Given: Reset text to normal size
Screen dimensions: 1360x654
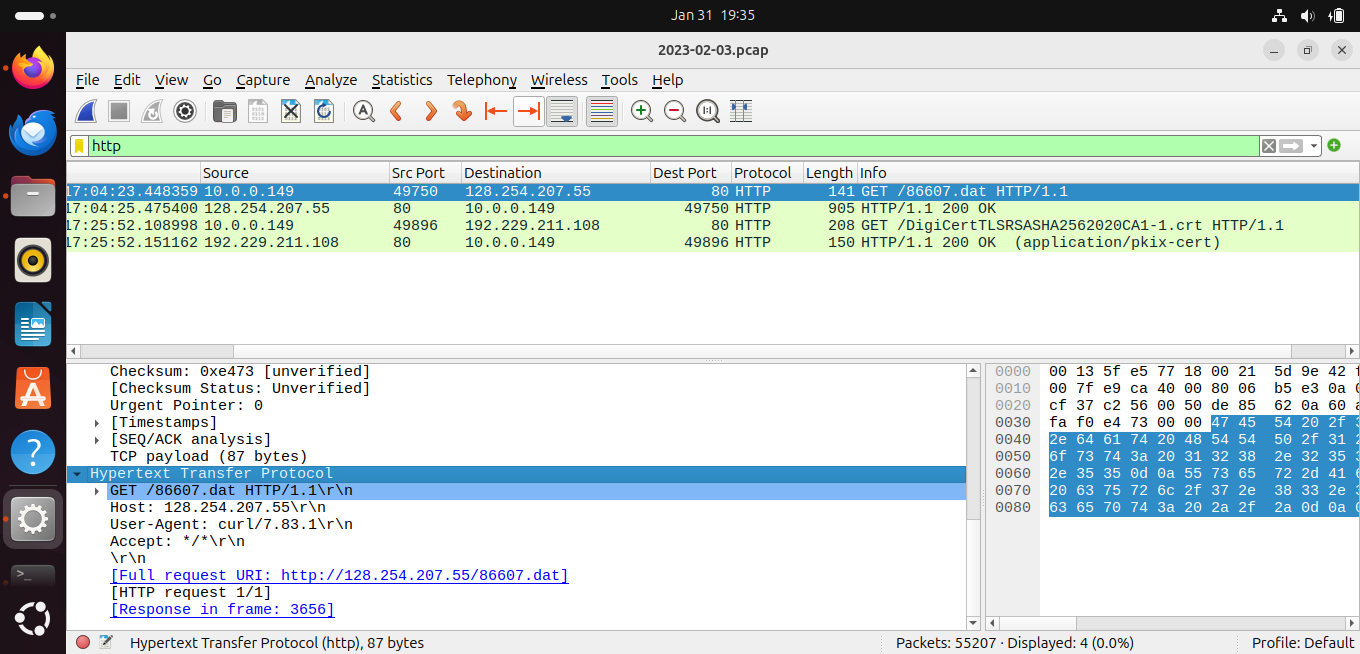Looking at the screenshot, I should click(708, 111).
